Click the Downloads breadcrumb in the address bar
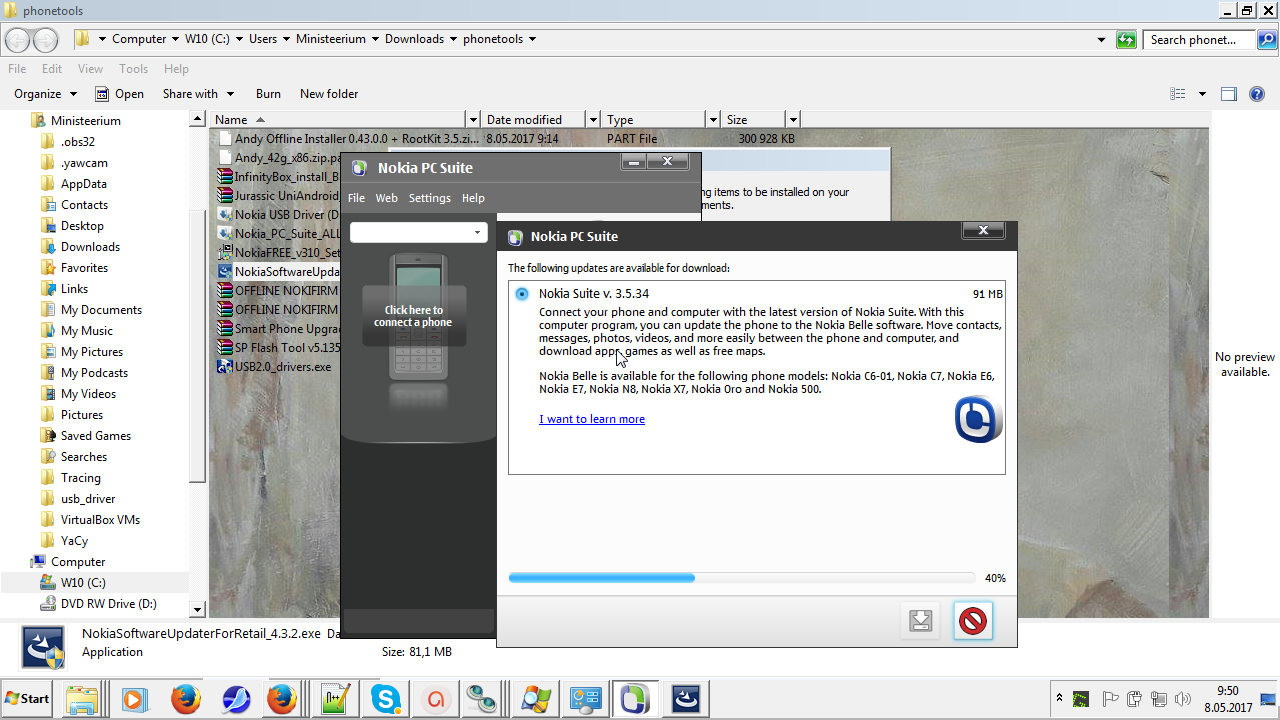The image size is (1280, 720). pyautogui.click(x=414, y=39)
